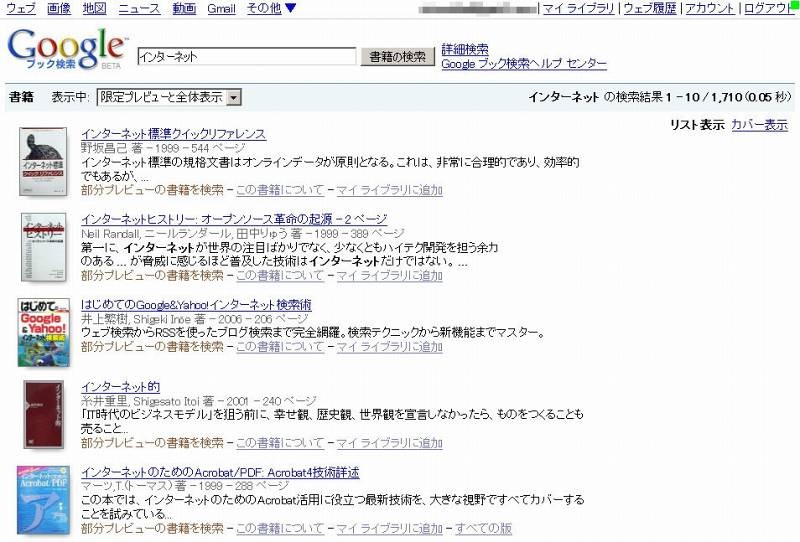Open the インターネットヒストリー cover thumbnail
This screenshot has width=800, height=542.
(x=43, y=247)
